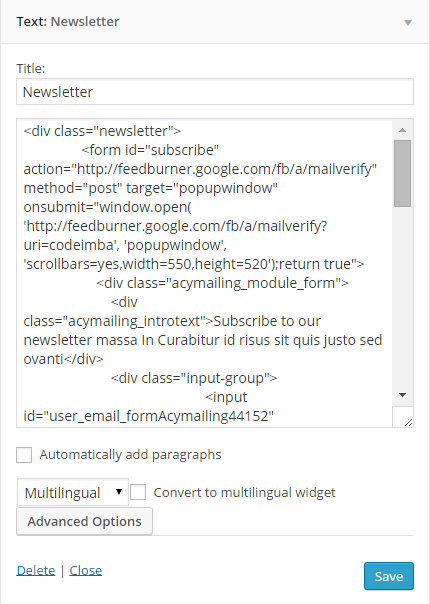
Task: Click the Advanced Options button
Action: click(84, 521)
